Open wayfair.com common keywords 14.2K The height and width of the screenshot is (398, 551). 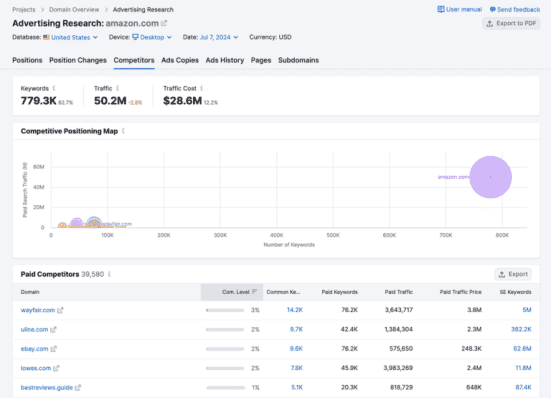click(294, 310)
